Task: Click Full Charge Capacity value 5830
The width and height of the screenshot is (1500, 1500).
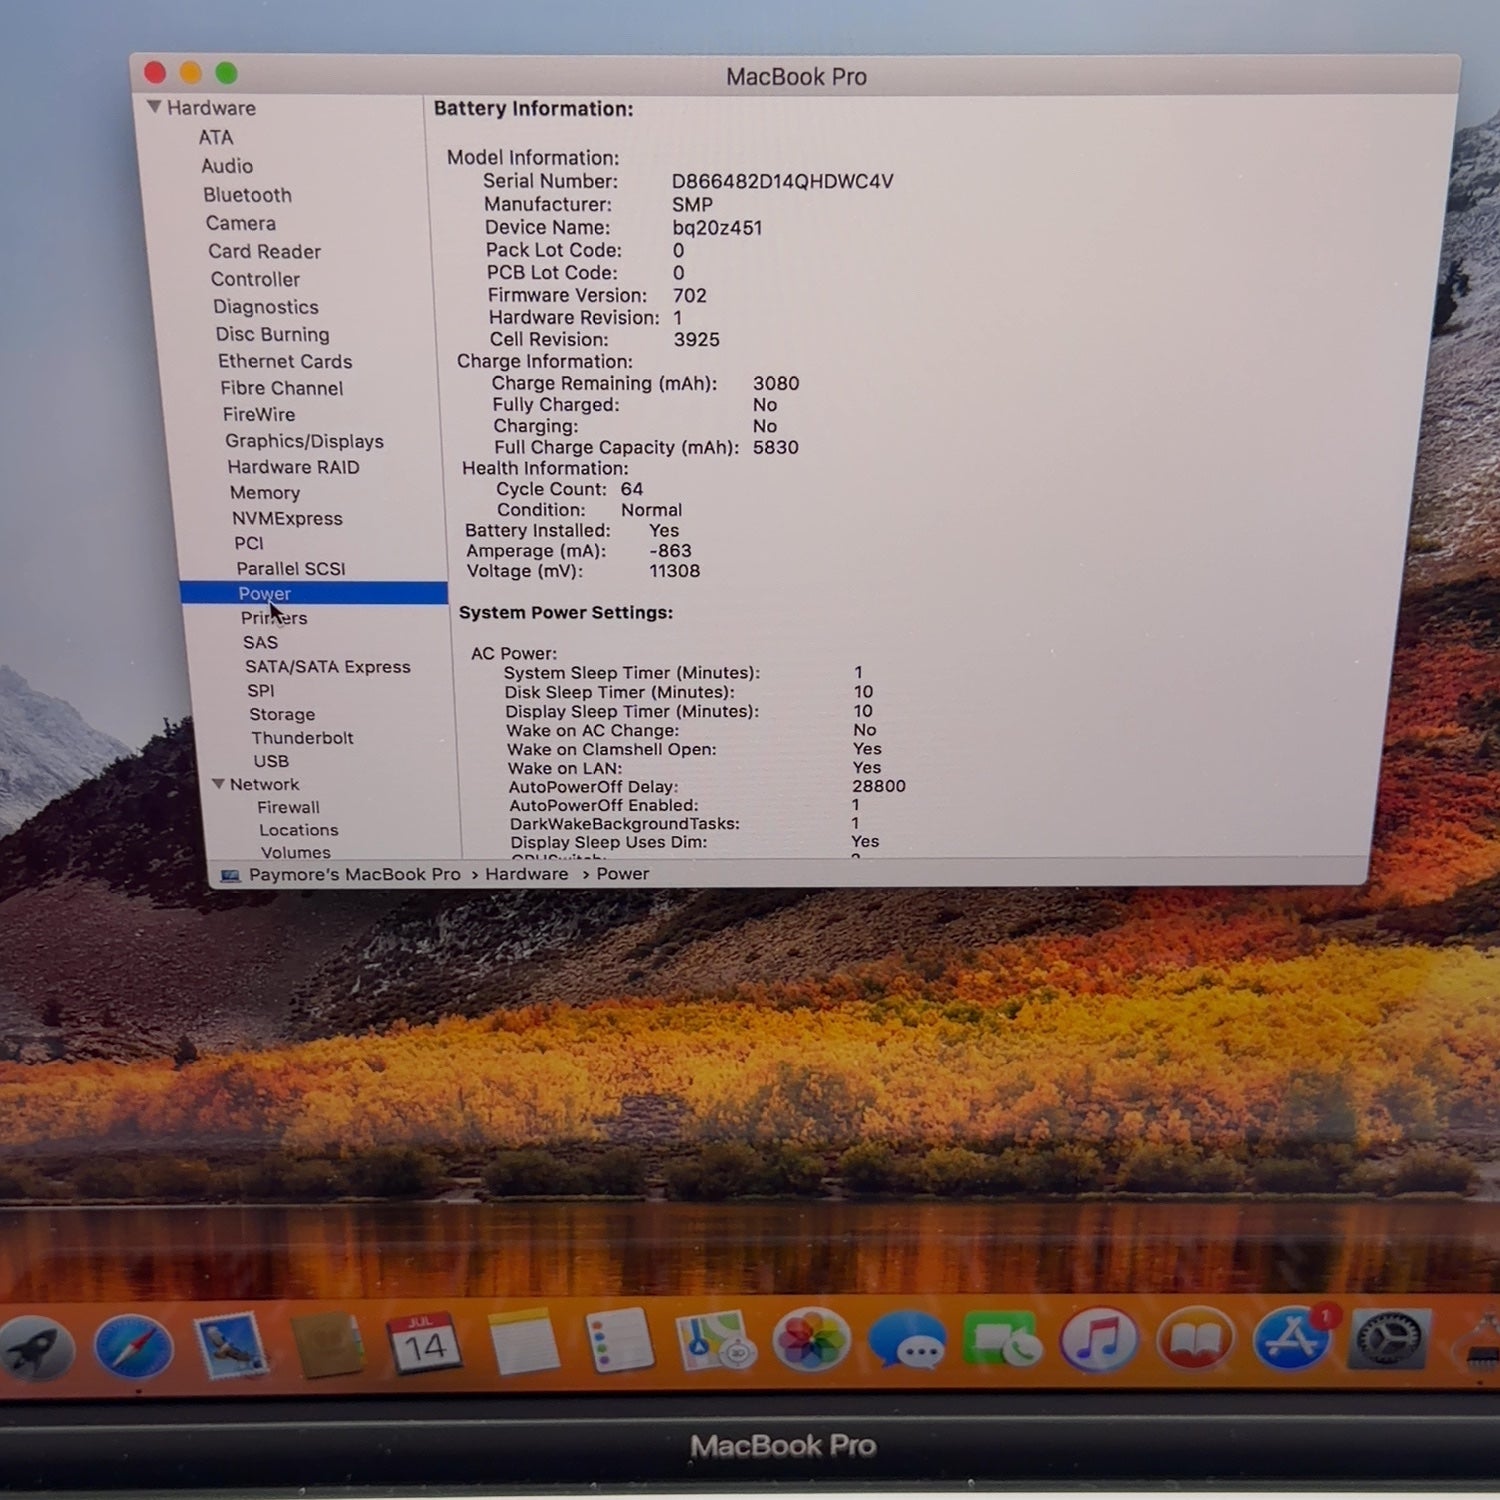Action: (776, 447)
